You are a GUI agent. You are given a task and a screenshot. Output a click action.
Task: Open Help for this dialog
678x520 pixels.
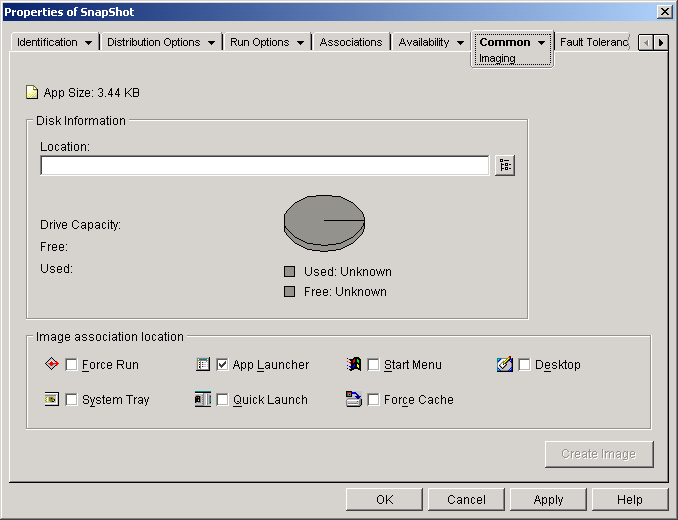[x=630, y=500]
